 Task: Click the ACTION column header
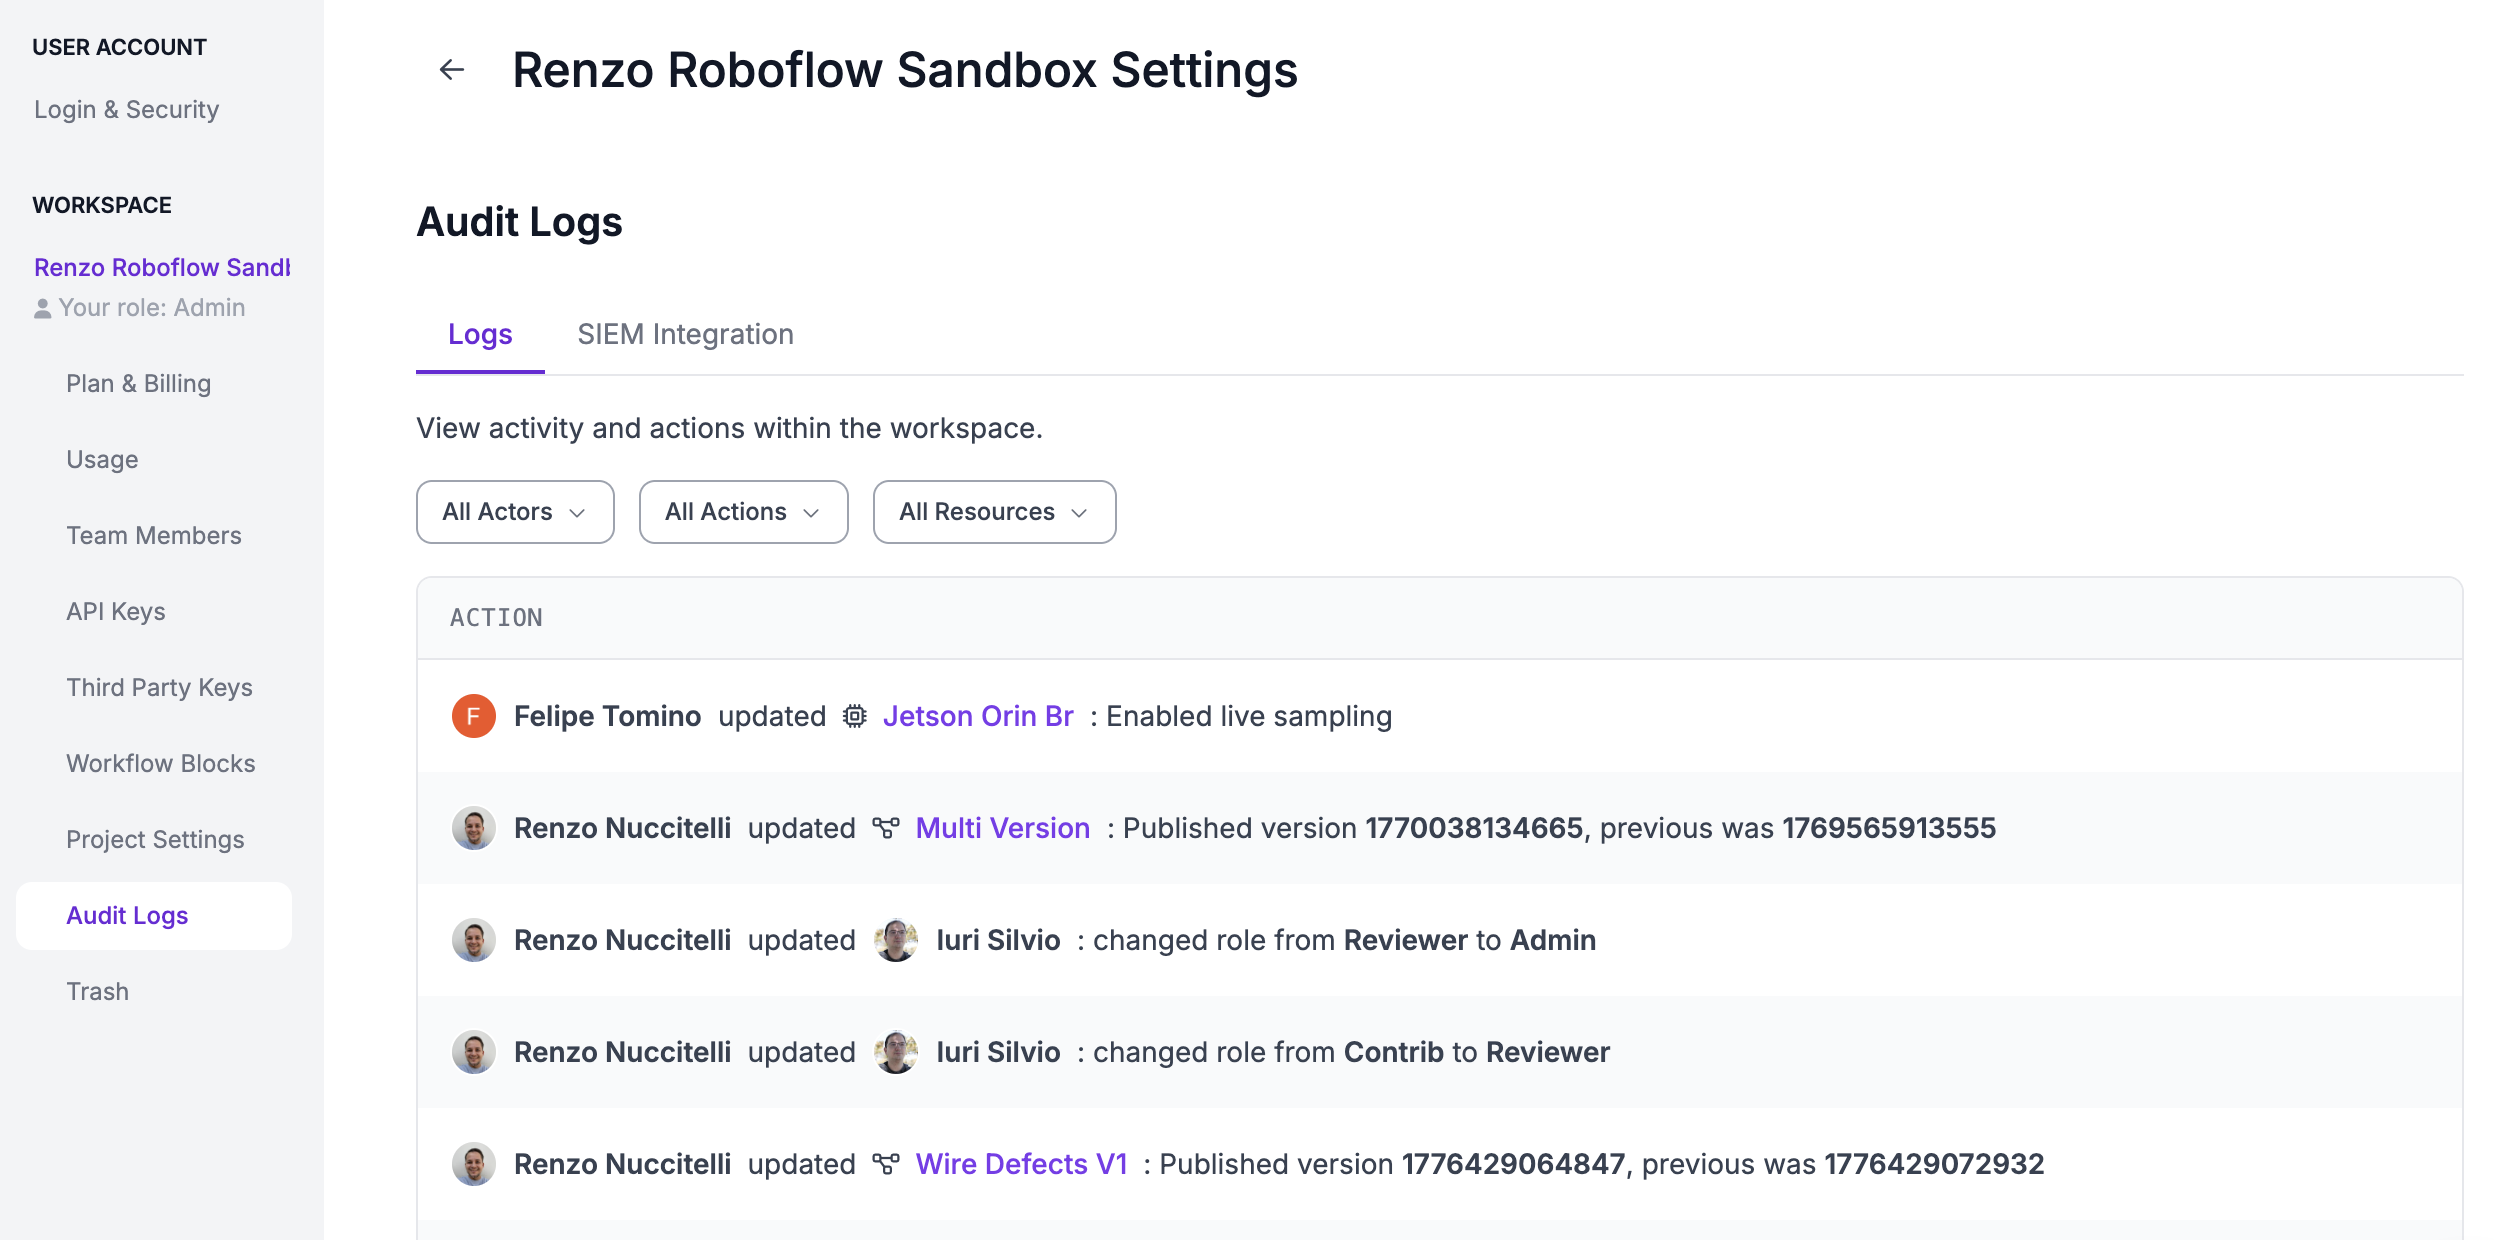(x=496, y=618)
